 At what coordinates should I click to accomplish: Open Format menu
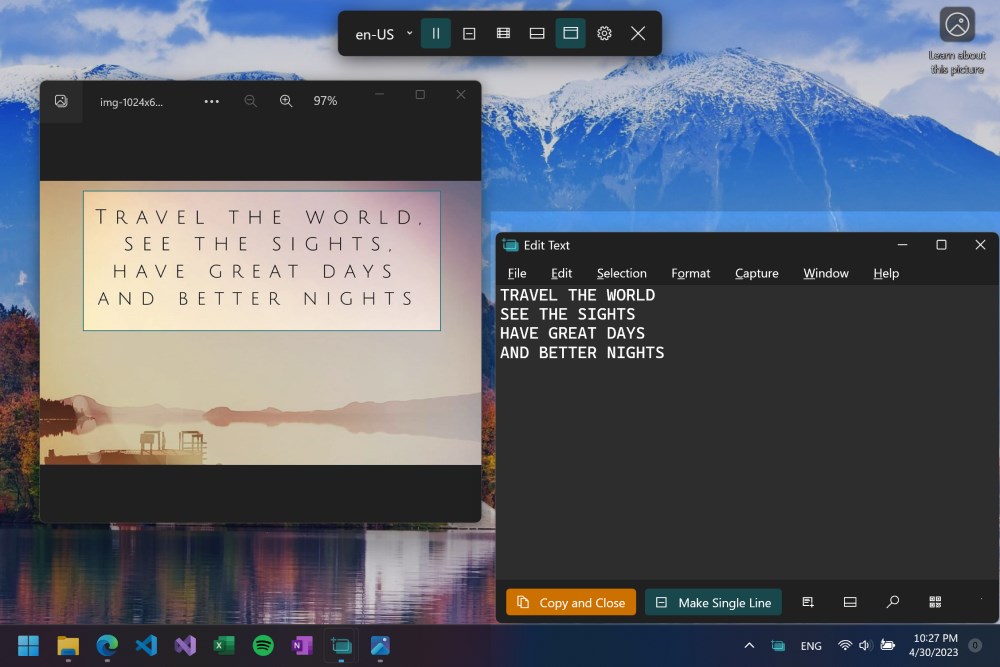[x=690, y=274]
